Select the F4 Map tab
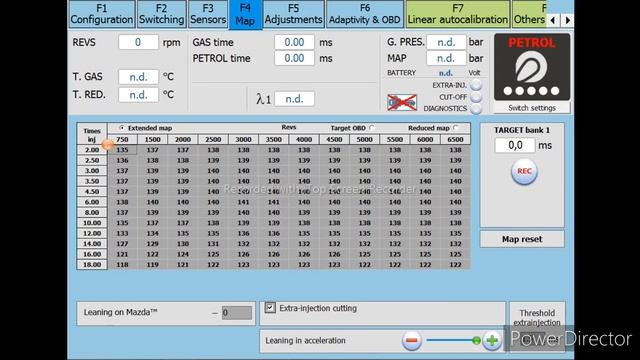 pos(245,15)
